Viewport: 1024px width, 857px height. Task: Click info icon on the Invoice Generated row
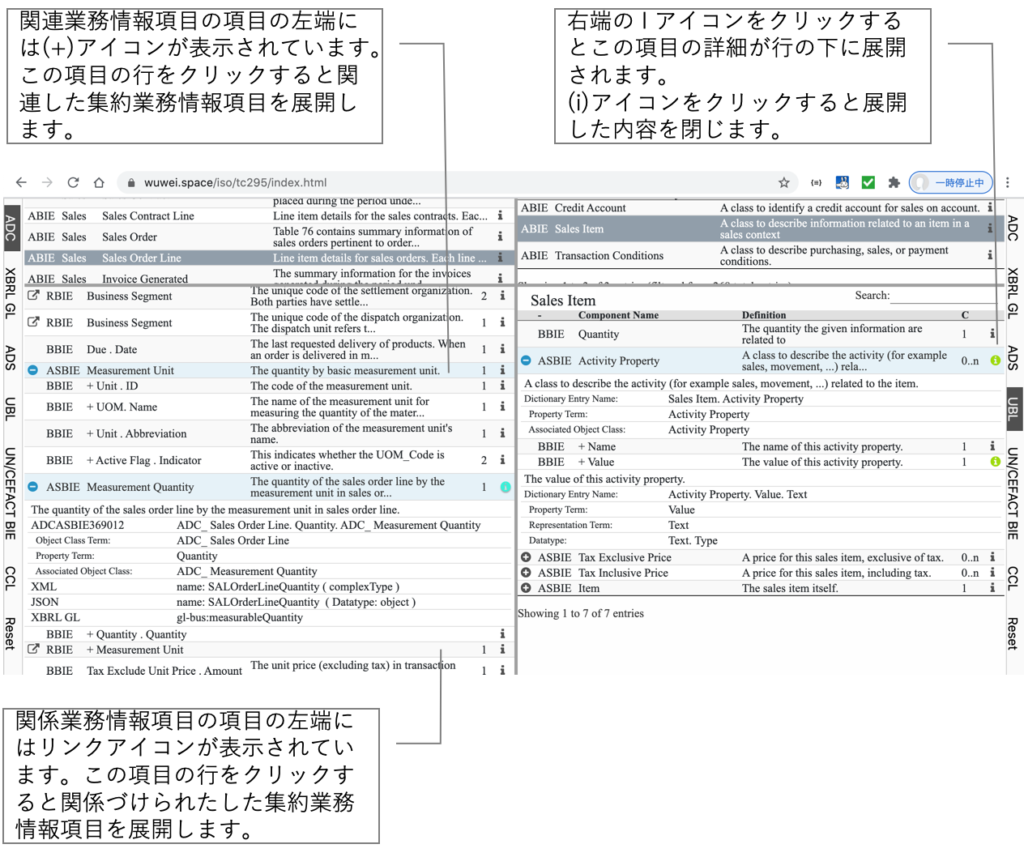[x=500, y=278]
